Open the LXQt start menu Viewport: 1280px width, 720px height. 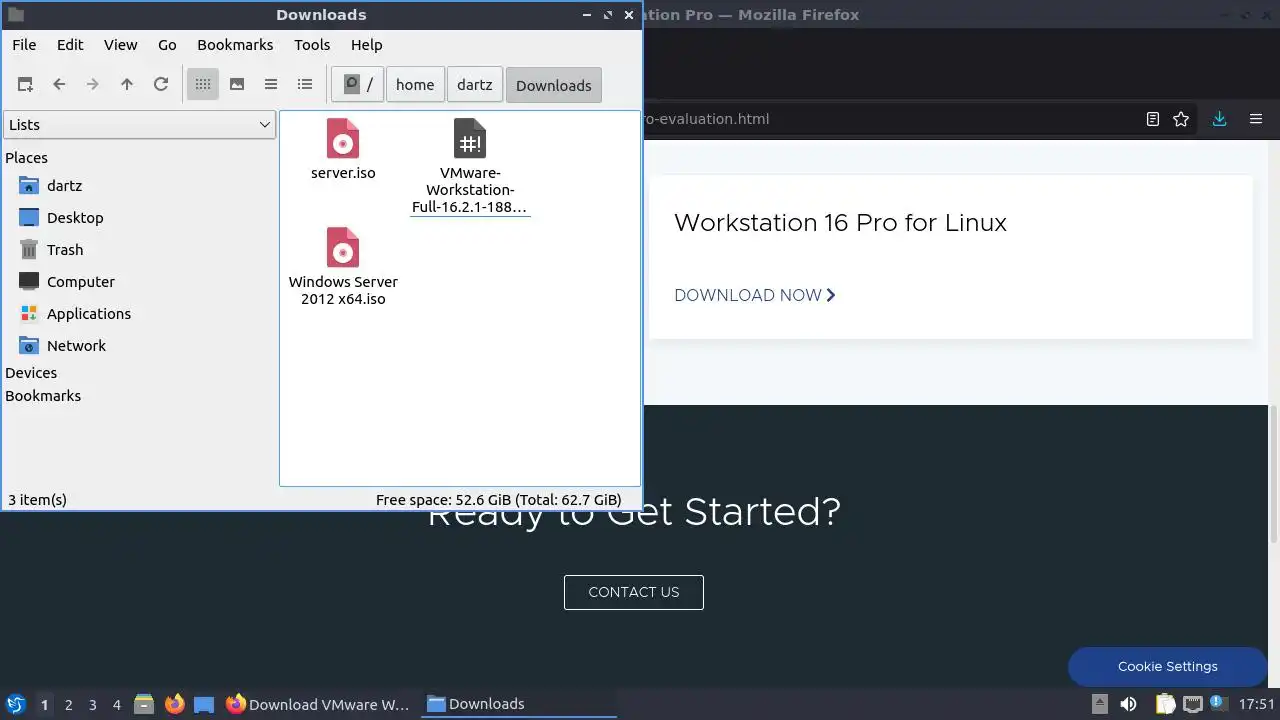[x=15, y=704]
